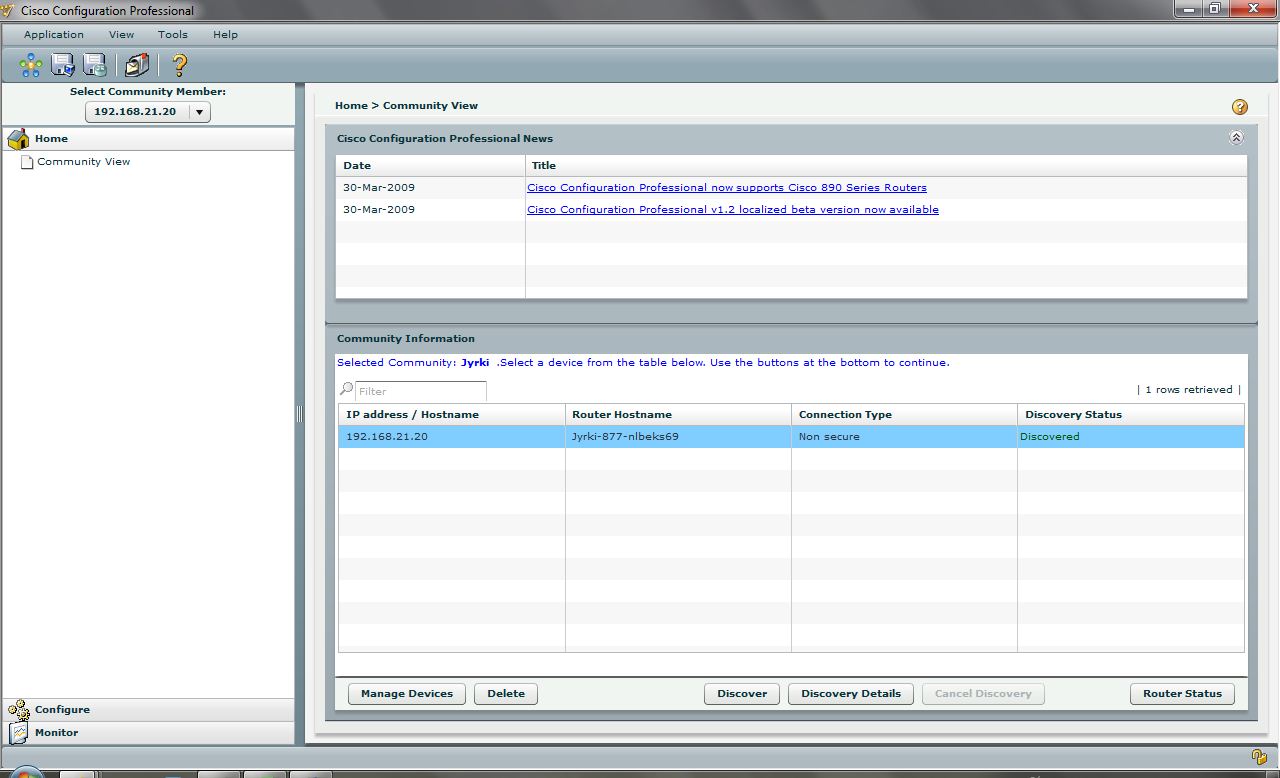Click the Monitor chart icon
The height and width of the screenshot is (778, 1280).
(x=18, y=733)
